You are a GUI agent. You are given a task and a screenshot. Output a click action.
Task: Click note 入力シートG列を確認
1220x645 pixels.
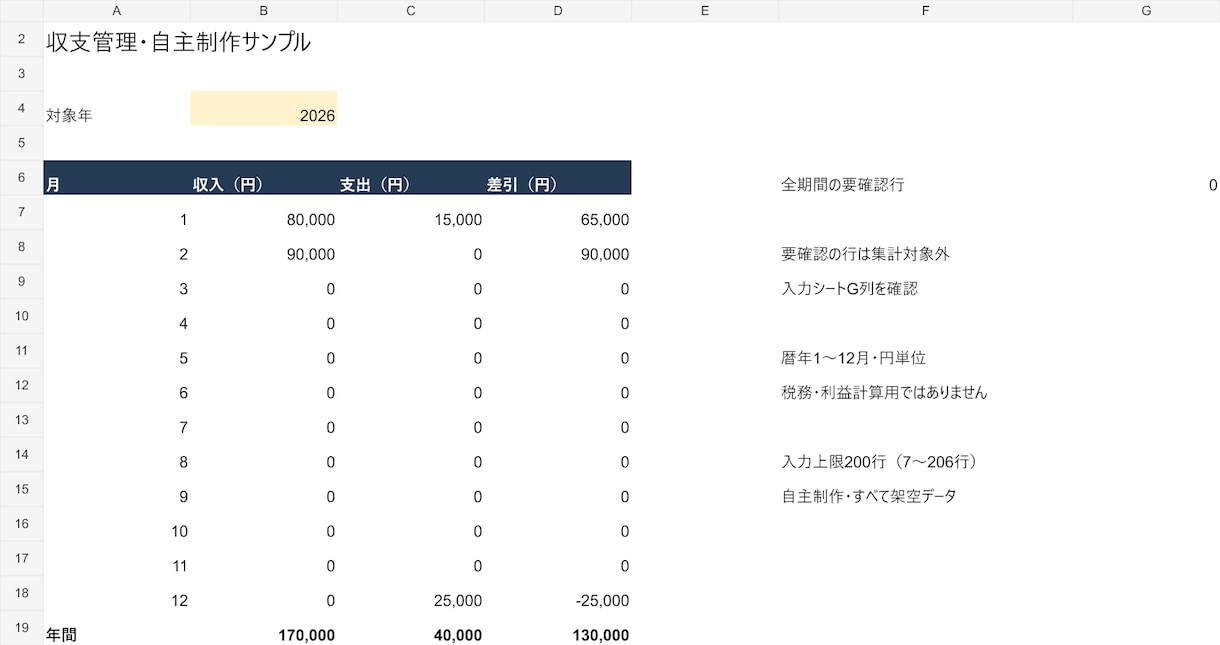click(x=849, y=289)
